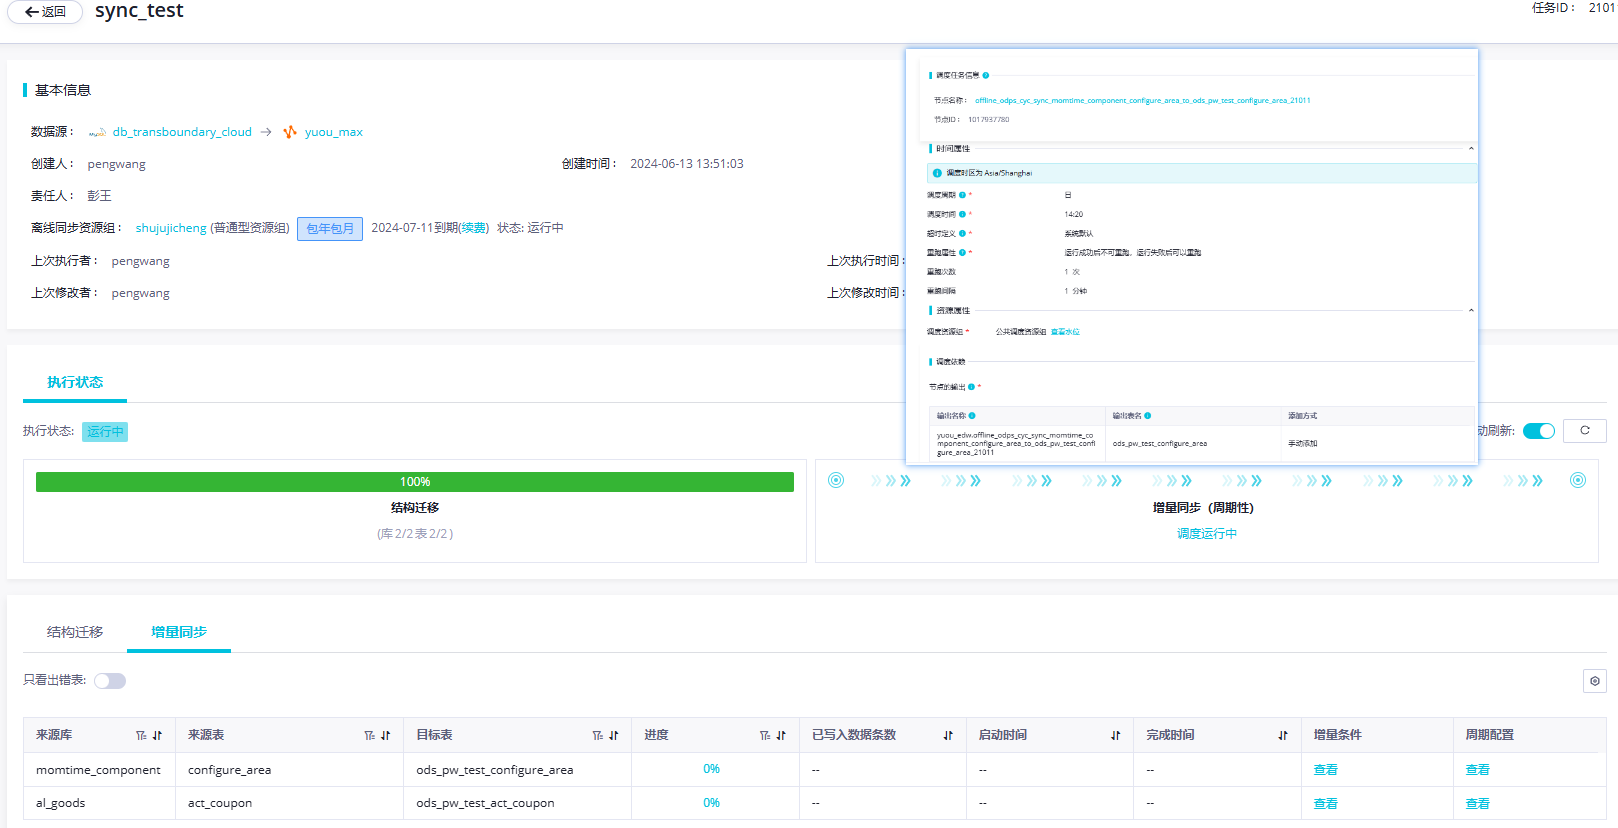Sort by the 来源表 column
Image resolution: width=1618 pixels, height=828 pixels.
coord(385,735)
